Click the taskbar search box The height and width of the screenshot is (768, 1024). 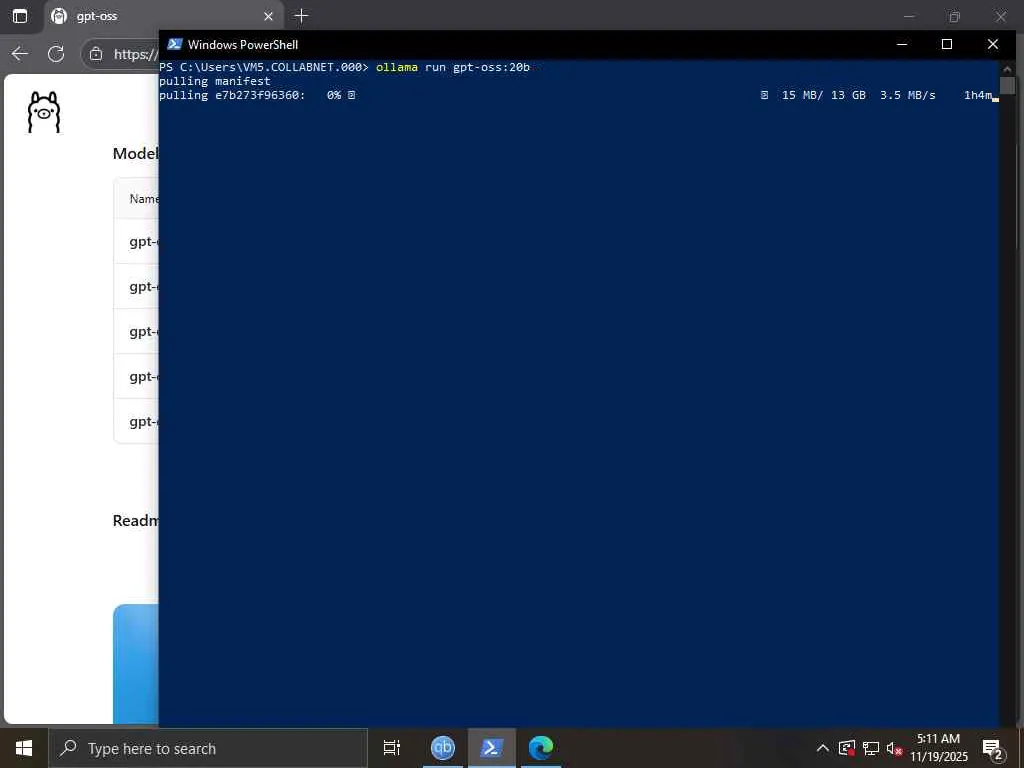point(208,748)
